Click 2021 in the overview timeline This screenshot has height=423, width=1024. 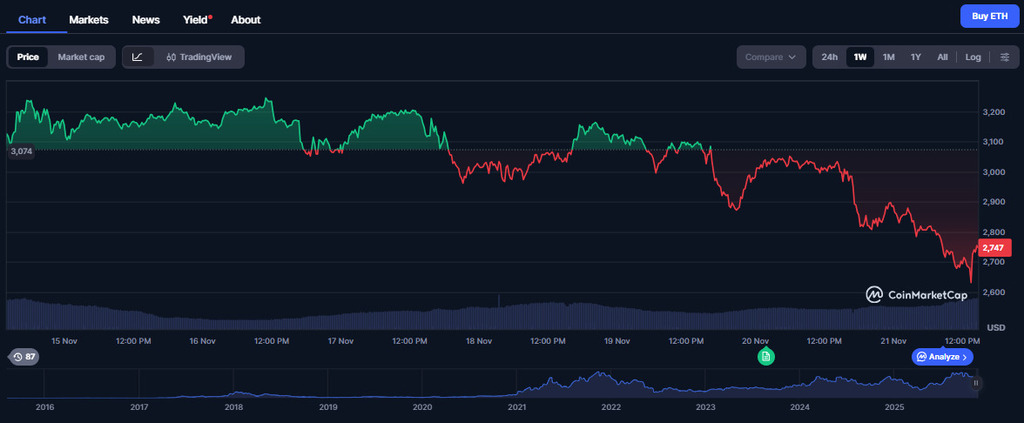coord(517,407)
